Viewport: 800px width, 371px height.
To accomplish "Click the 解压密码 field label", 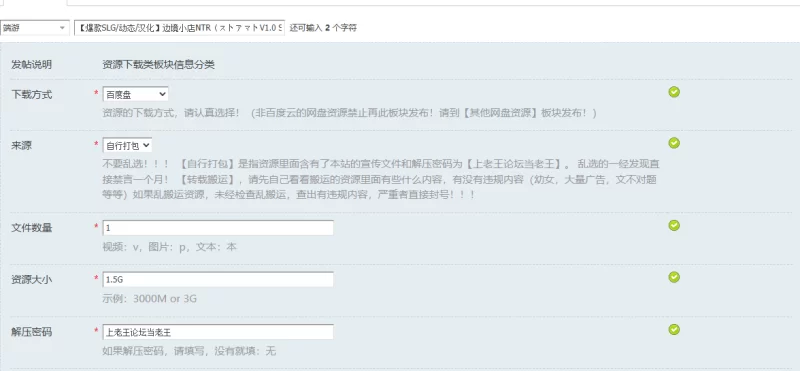I will point(32,332).
